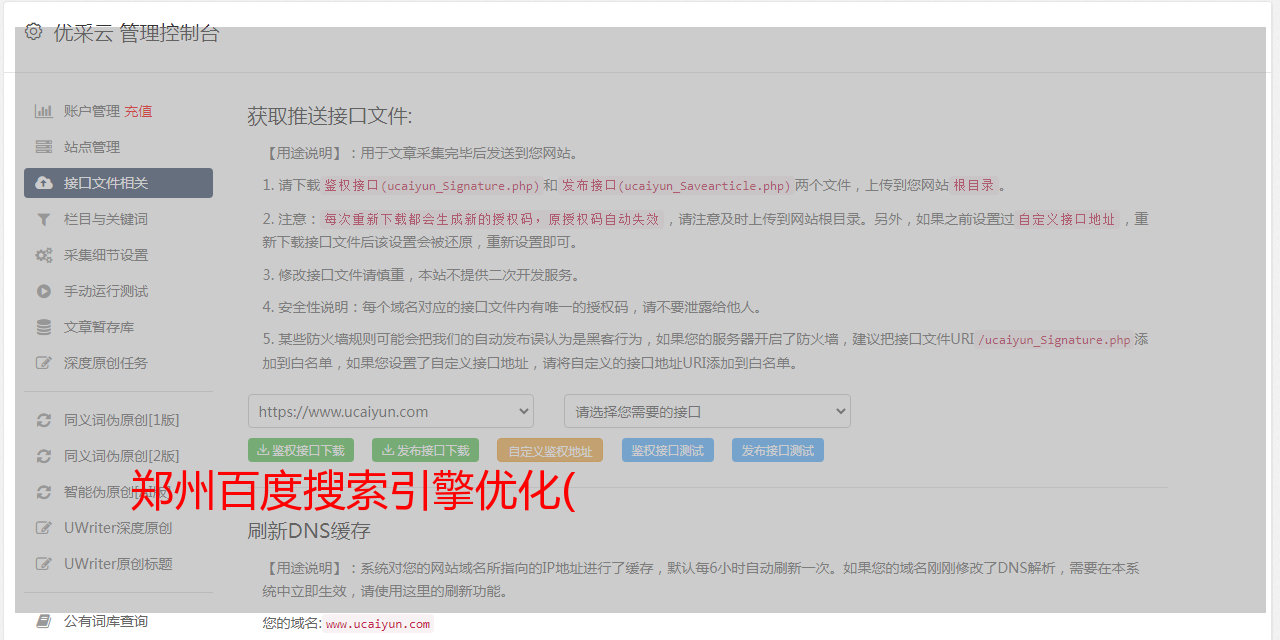Click the edit icon for UWriter原创标题
The height and width of the screenshot is (640, 1280).
[44, 564]
